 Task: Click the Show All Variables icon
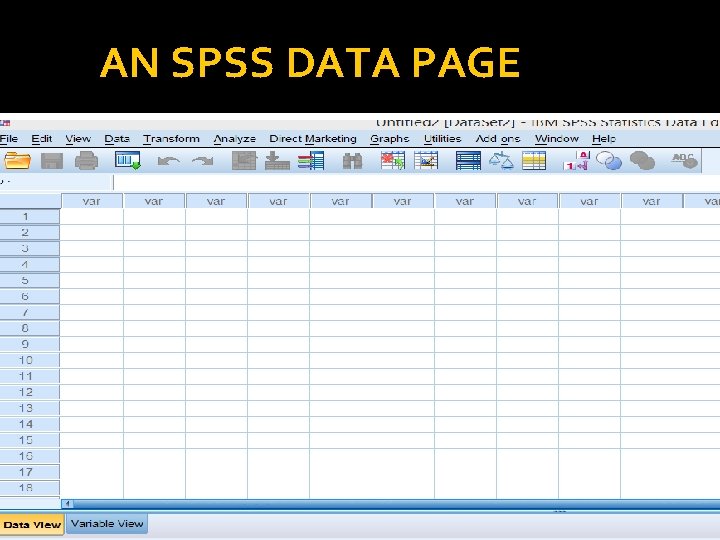click(x=642, y=161)
